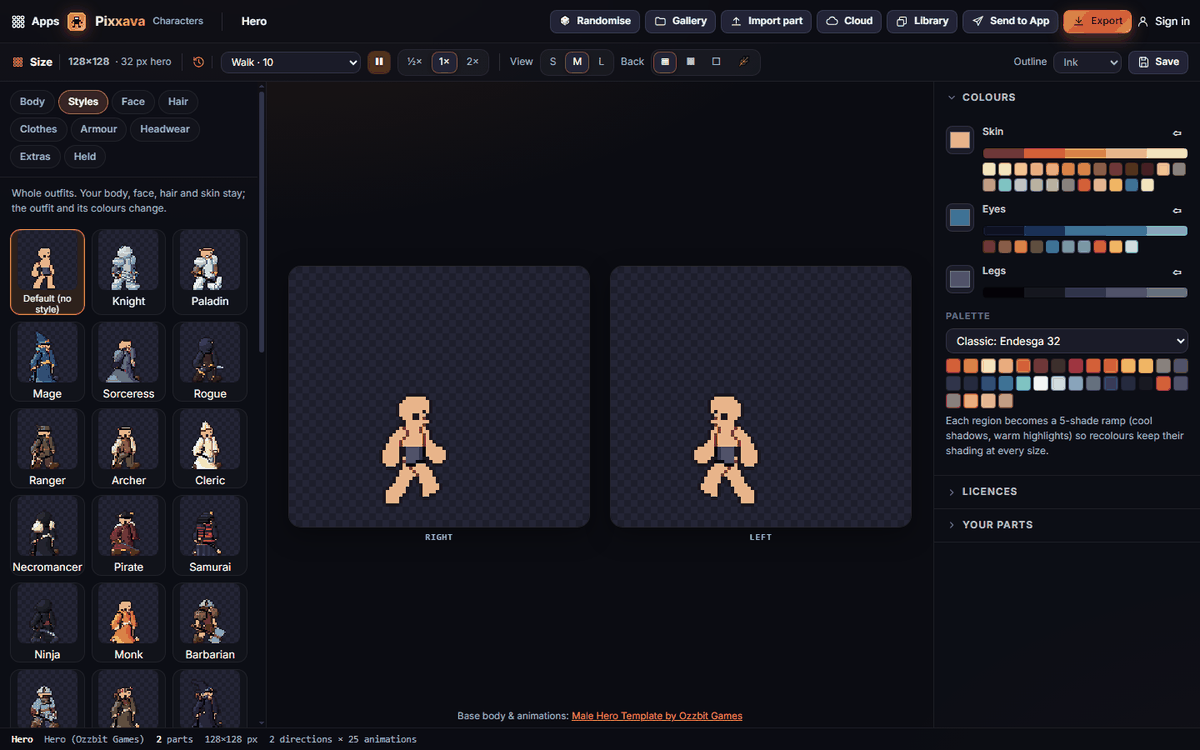Click the orange Export button
Viewport: 1200px width, 750px height.
(x=1097, y=21)
